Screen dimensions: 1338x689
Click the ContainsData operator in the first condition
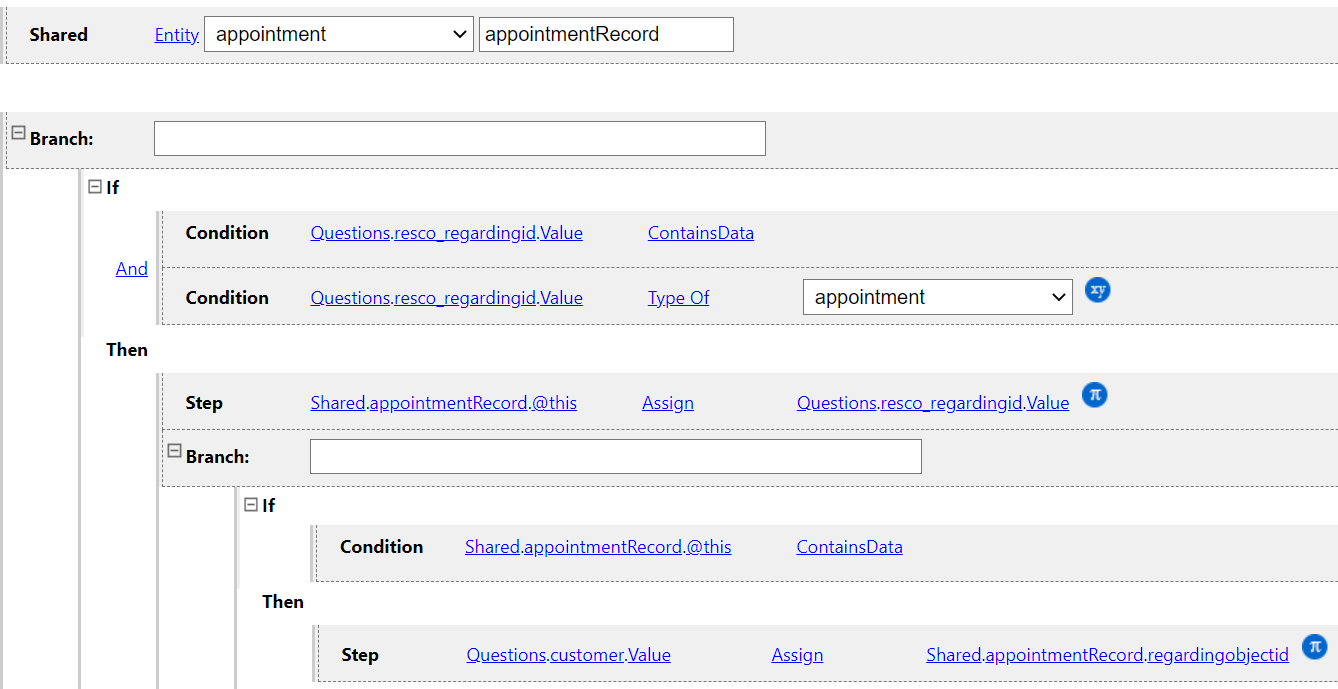700,233
